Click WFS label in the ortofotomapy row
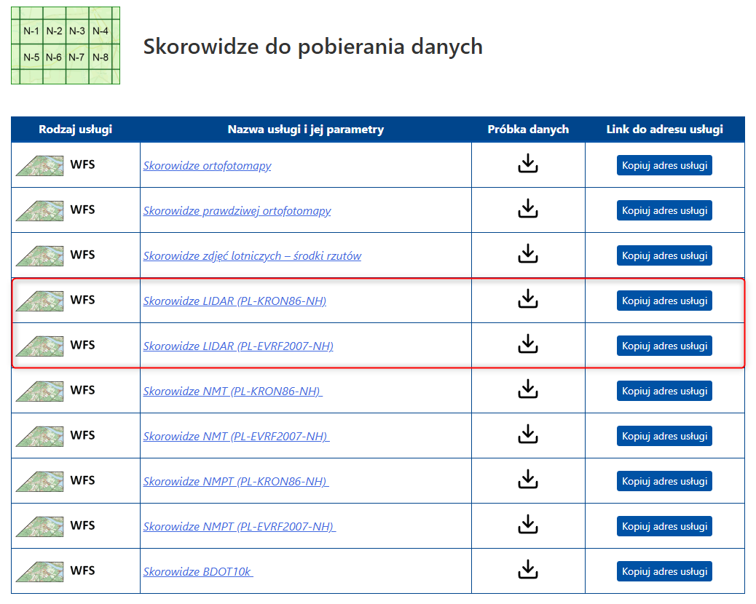Viewport: 756px width, 604px height. (82, 165)
